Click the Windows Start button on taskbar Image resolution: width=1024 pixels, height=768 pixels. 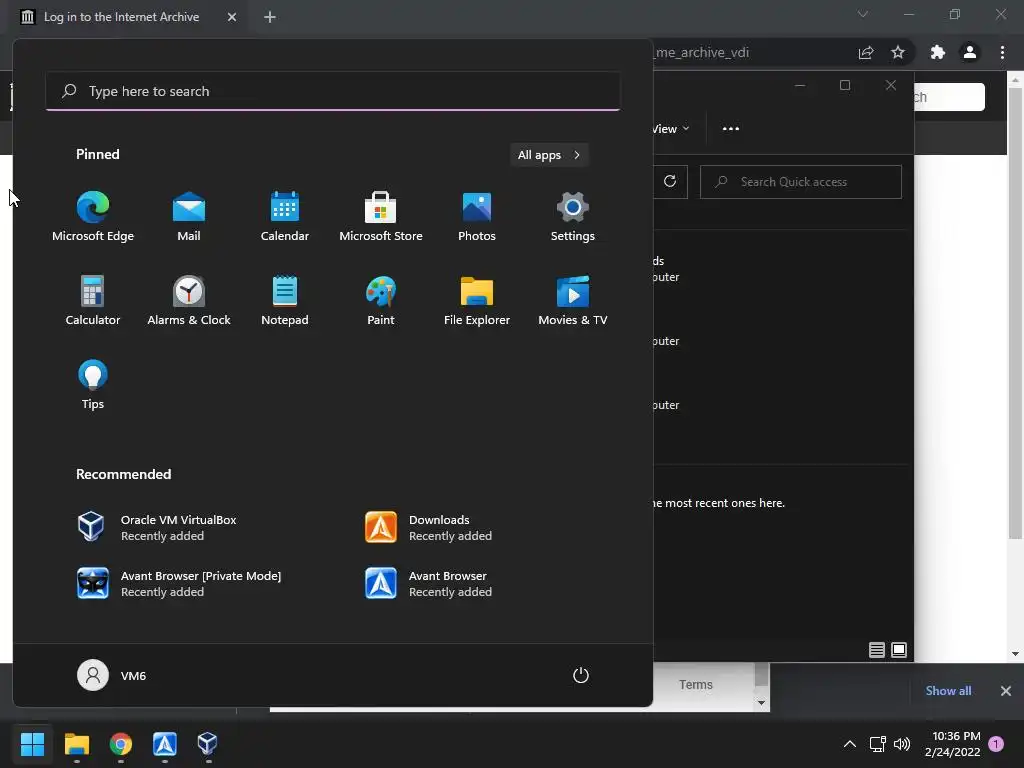click(32, 743)
